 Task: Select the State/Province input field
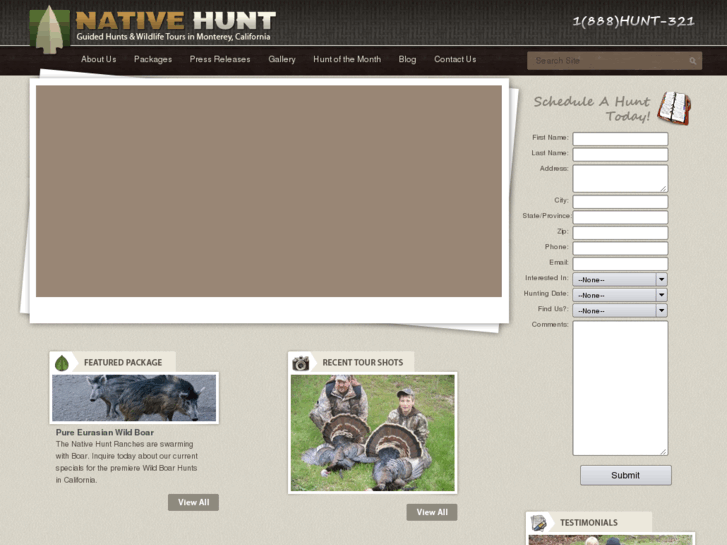click(620, 217)
